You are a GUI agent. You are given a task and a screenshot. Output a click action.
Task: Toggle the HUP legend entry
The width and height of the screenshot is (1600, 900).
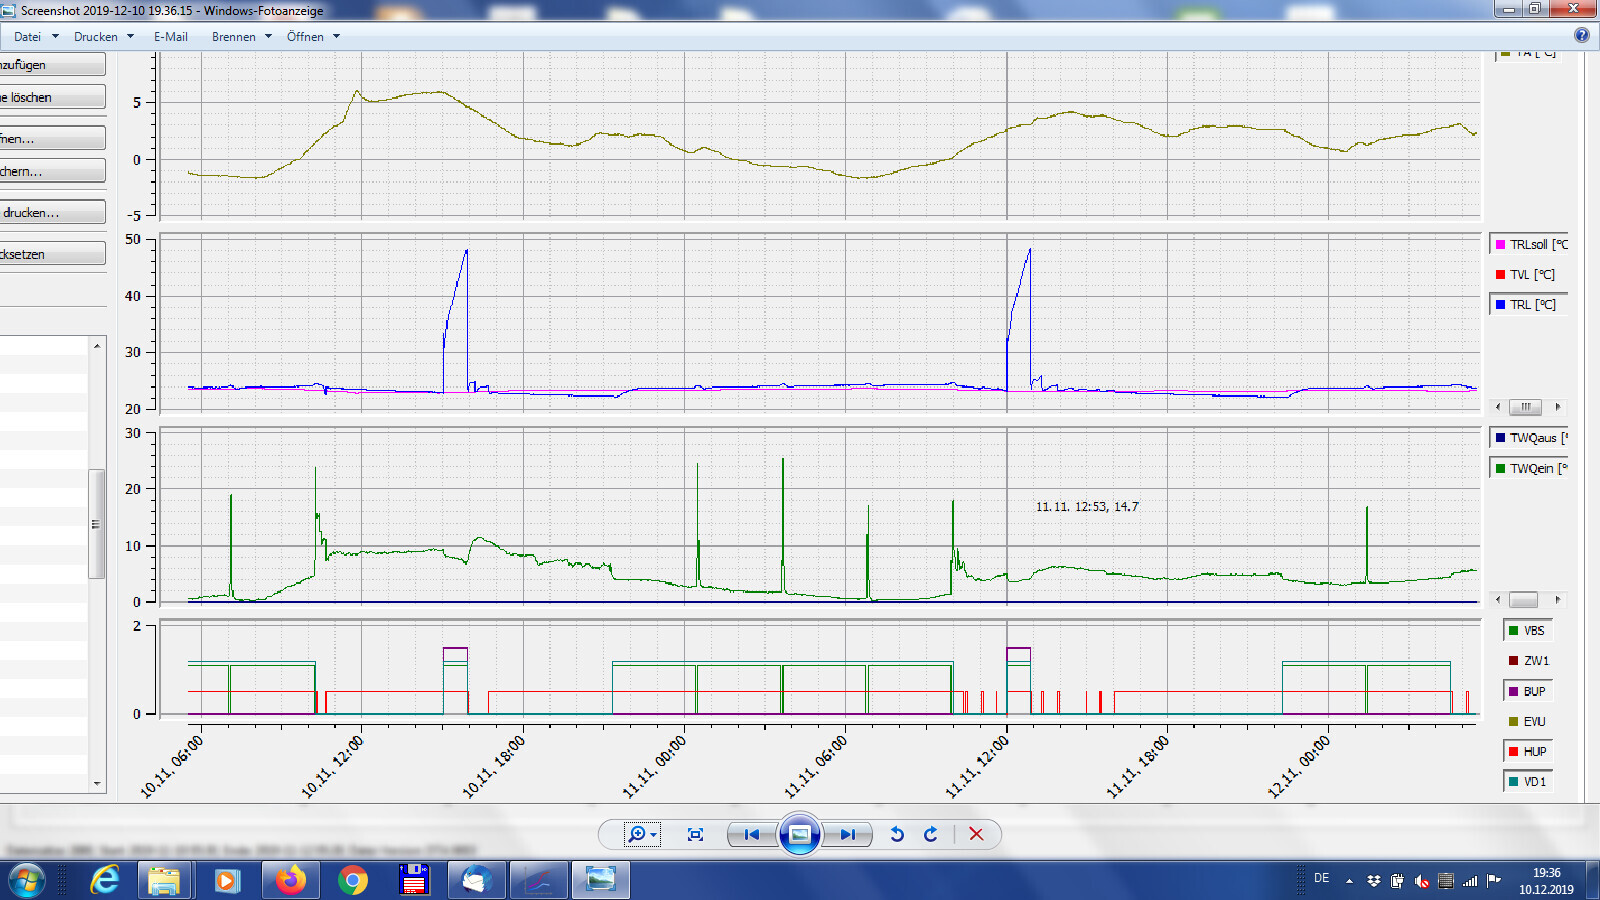[x=1528, y=752]
